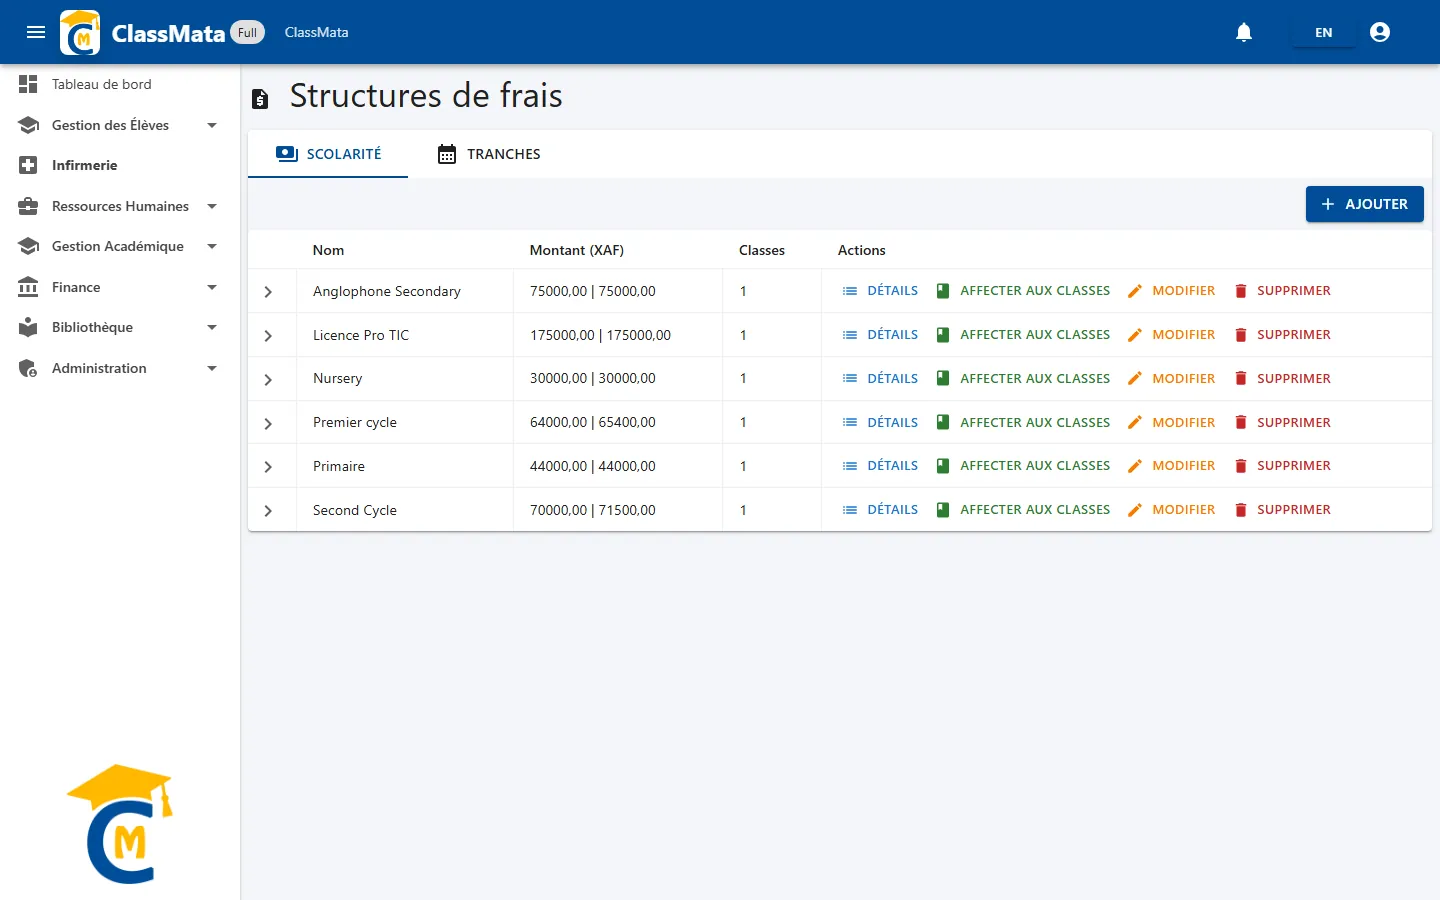
Task: Open Infirmerie in the sidebar
Action: tap(120, 165)
